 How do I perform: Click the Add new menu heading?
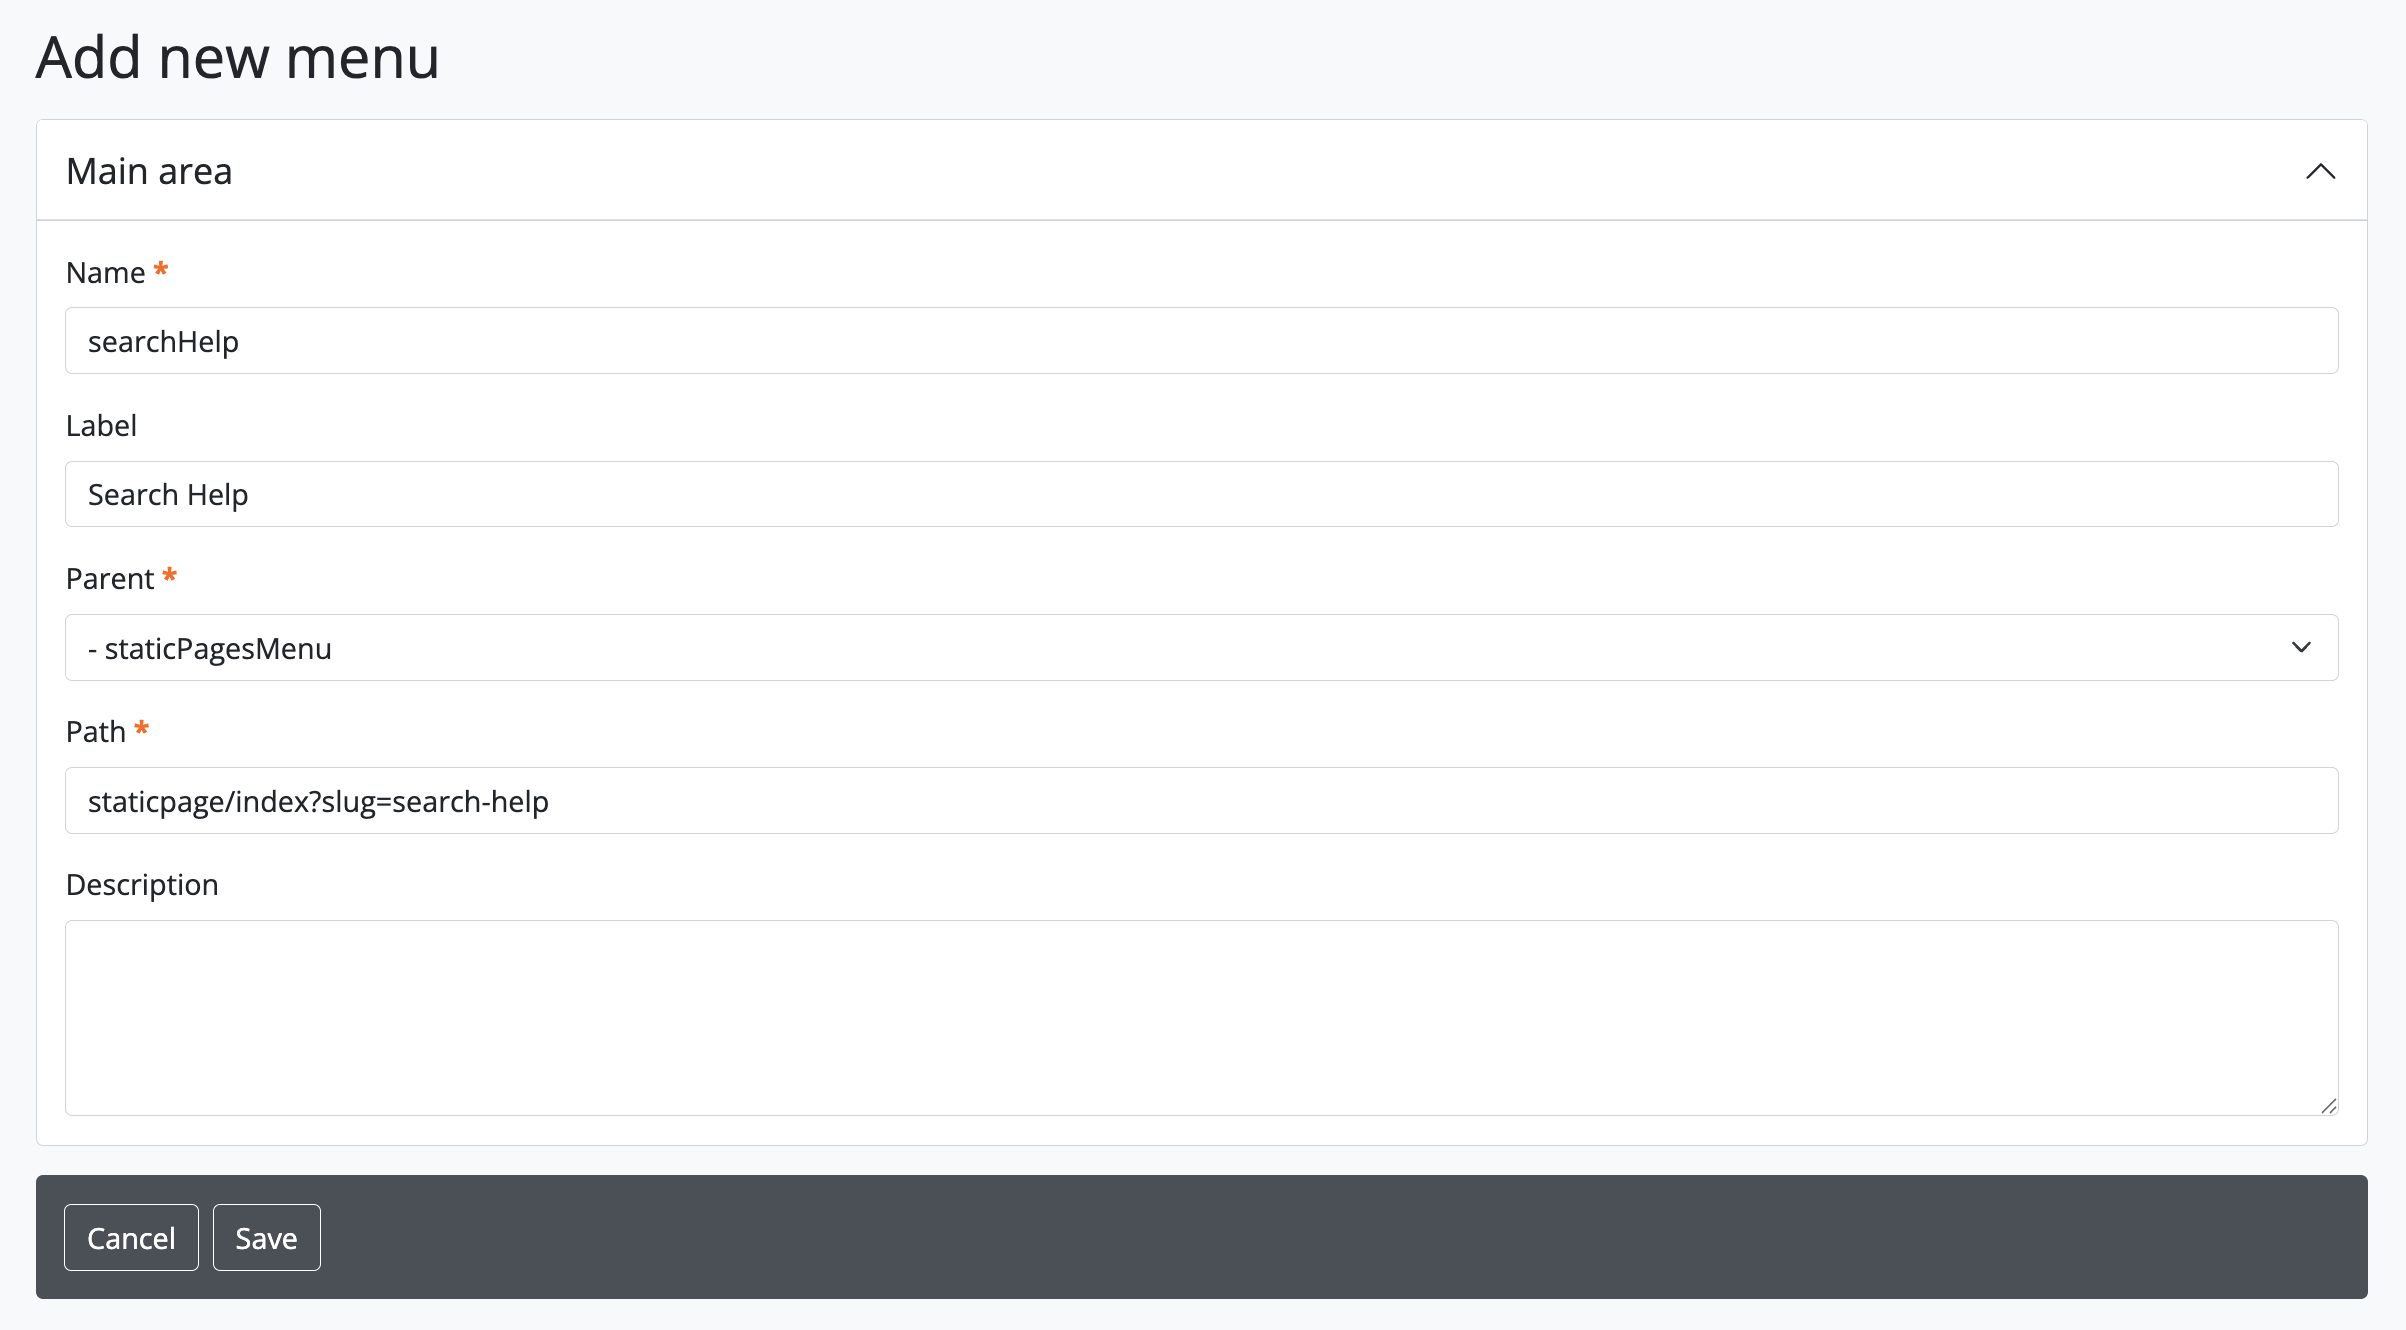coord(238,57)
